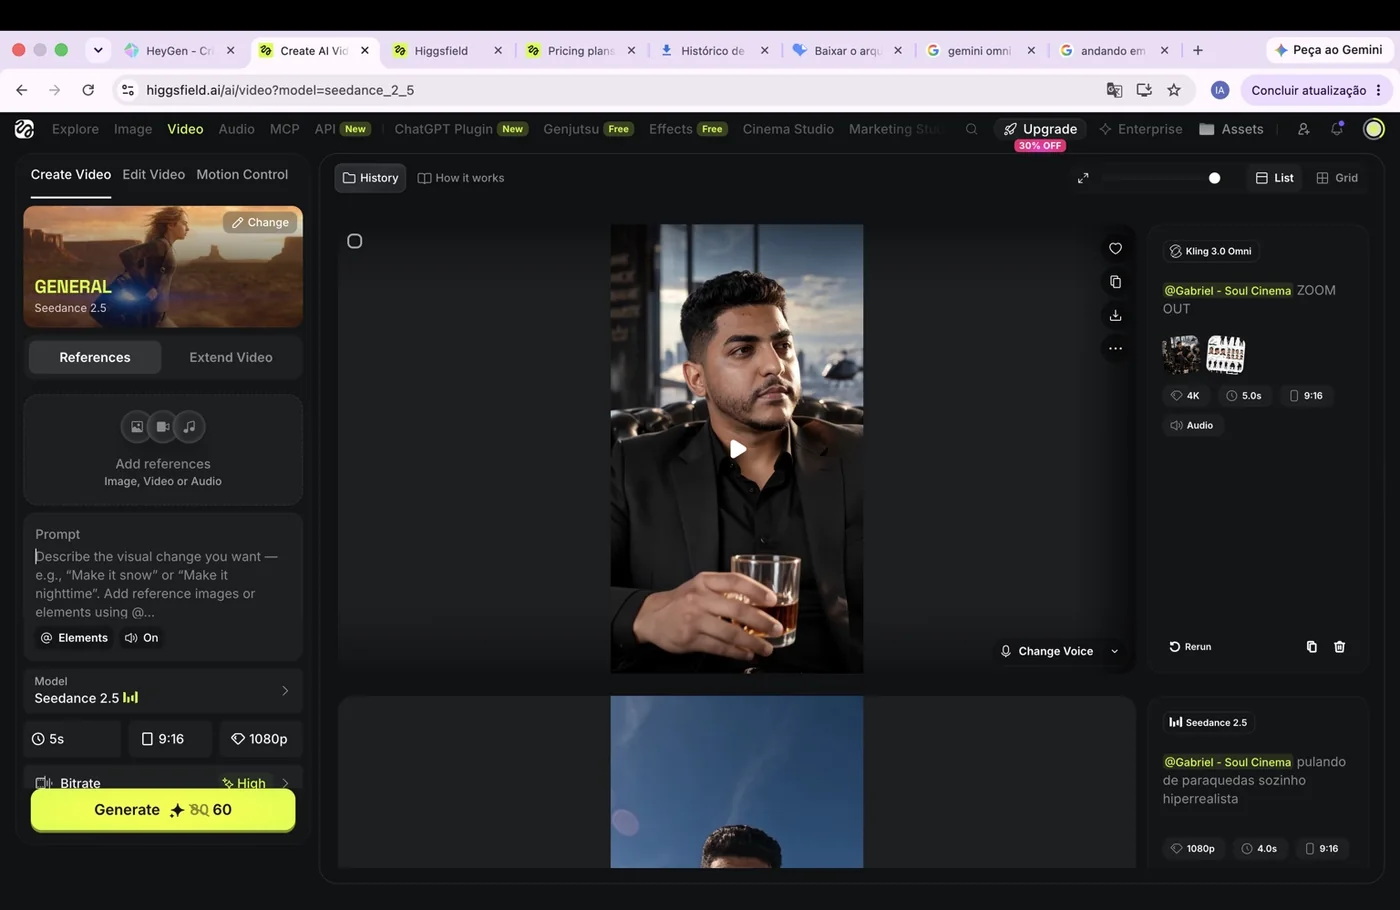This screenshot has width=1400, height=910.
Task: Open the three-dot more options menu beside the video
Action: (x=1115, y=349)
